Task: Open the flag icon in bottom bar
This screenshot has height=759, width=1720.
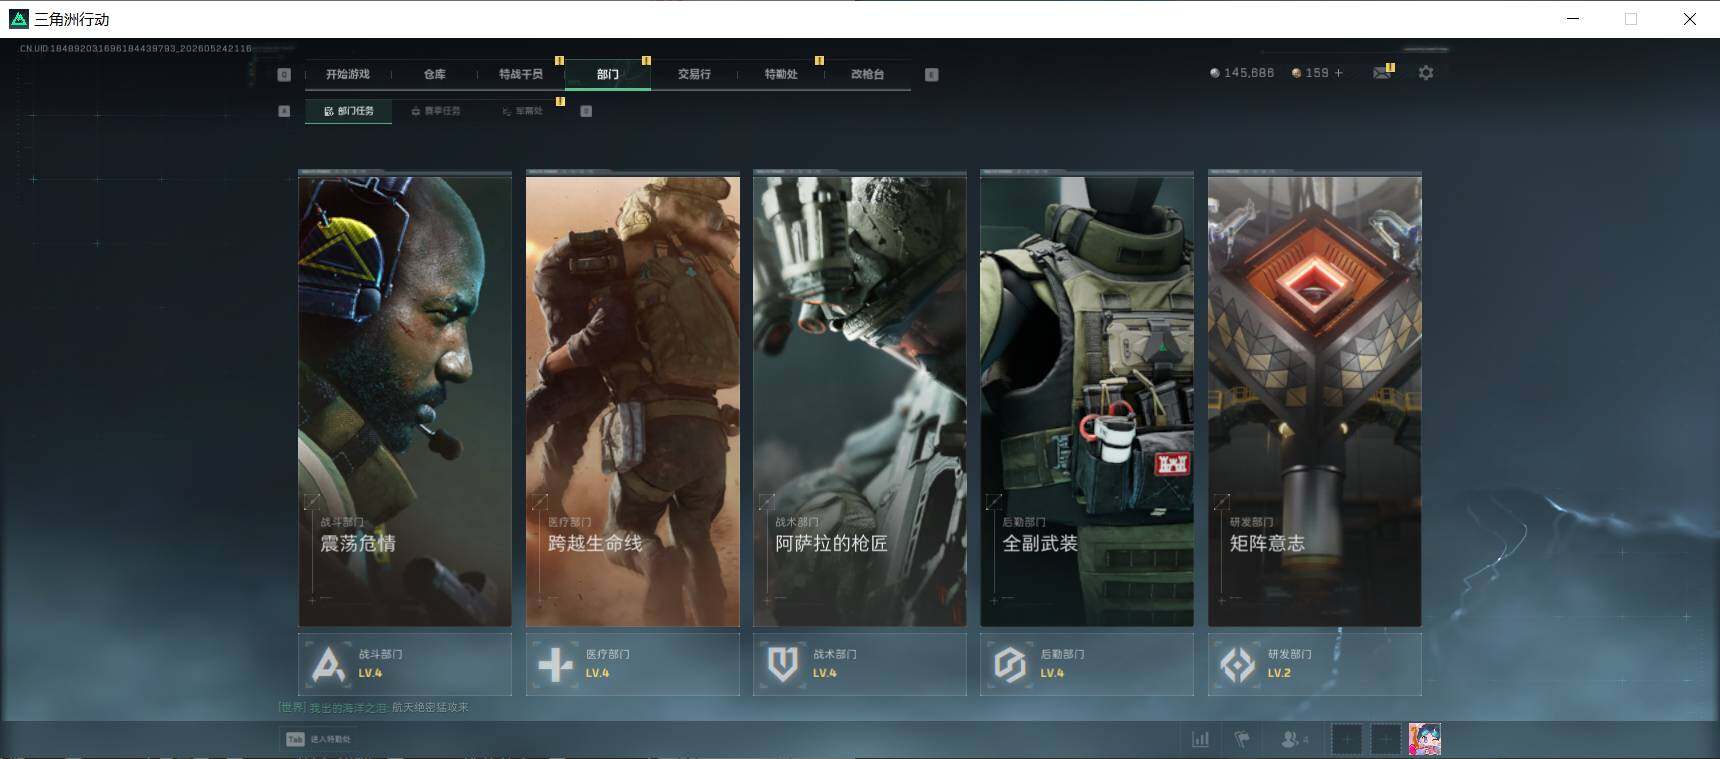Action: (x=1242, y=739)
